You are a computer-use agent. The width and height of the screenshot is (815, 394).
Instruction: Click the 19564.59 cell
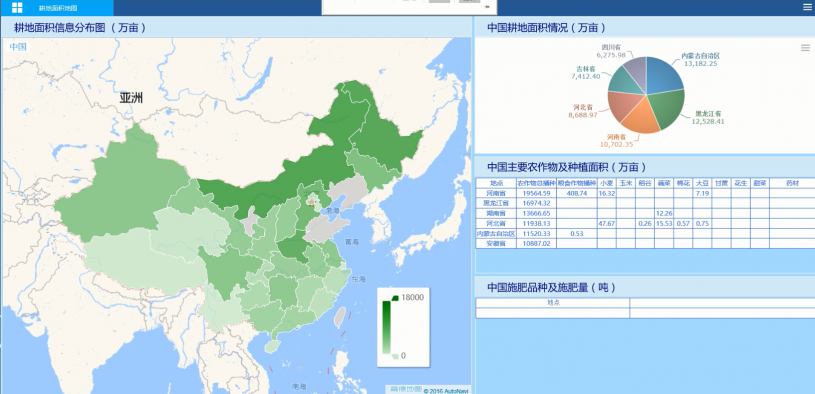click(536, 193)
